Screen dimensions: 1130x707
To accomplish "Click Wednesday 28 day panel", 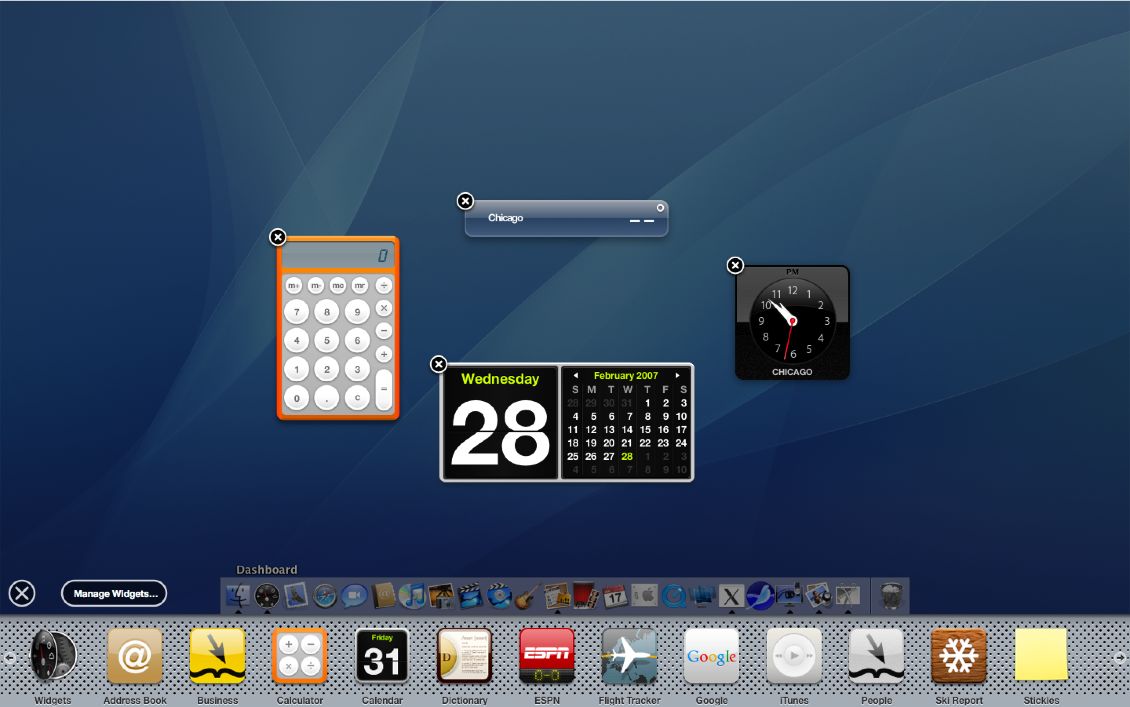I will click(x=500, y=422).
